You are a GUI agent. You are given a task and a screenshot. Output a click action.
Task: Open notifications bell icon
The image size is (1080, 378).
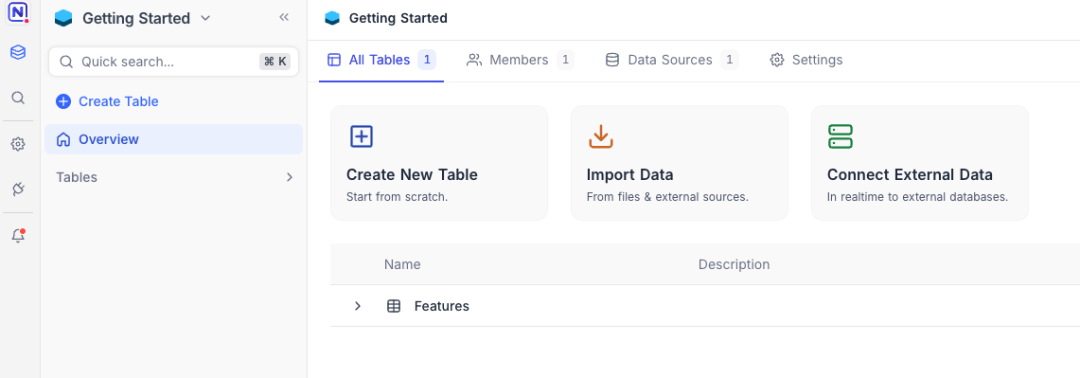19,235
